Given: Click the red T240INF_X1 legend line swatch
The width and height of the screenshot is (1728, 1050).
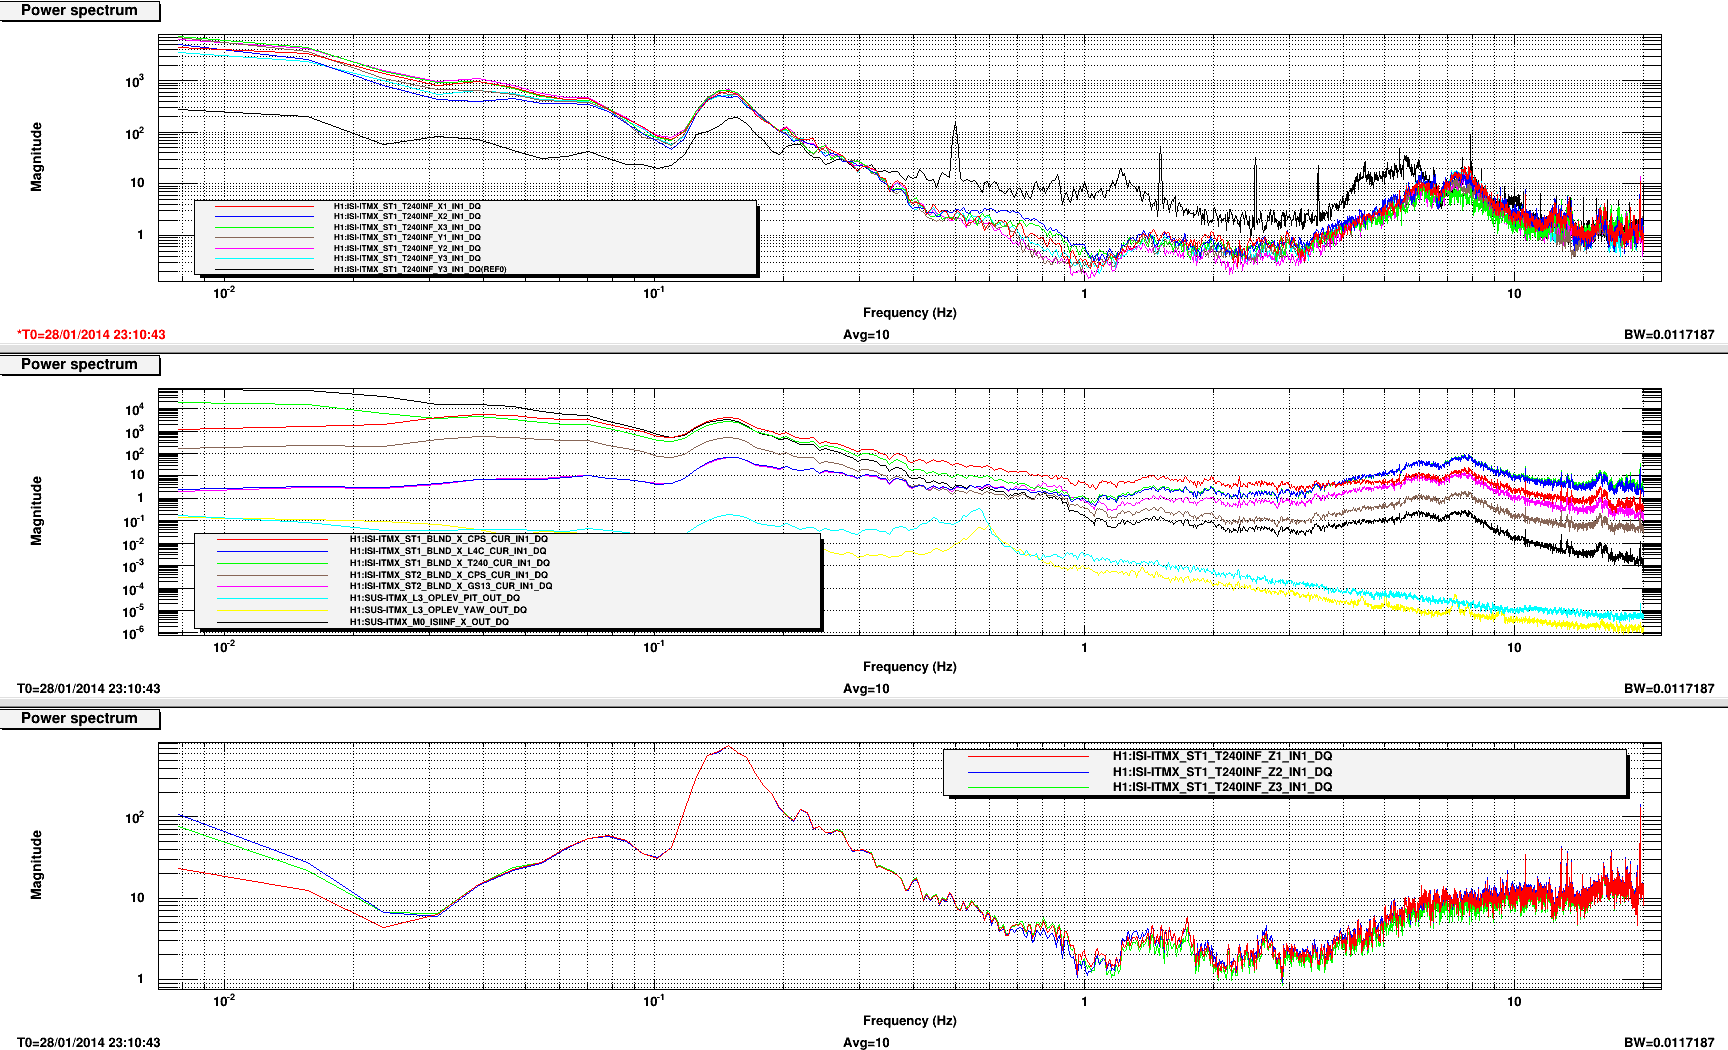Looking at the screenshot, I should tap(264, 206).
